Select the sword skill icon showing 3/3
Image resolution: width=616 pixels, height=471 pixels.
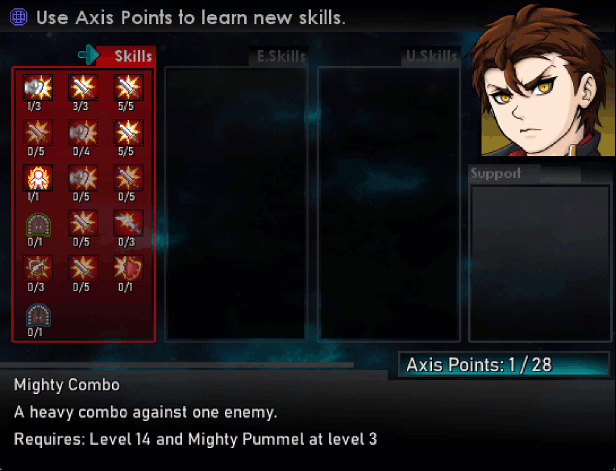[x=83, y=87]
